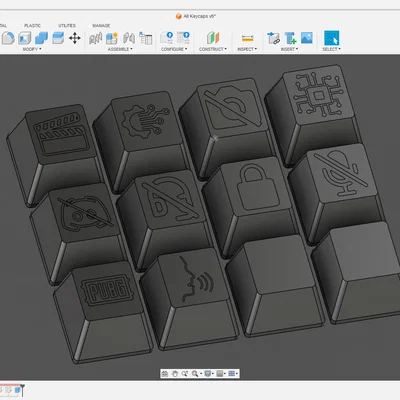400x400 pixels.
Task: Click the Look At navigation icon
Action: [x=165, y=374]
